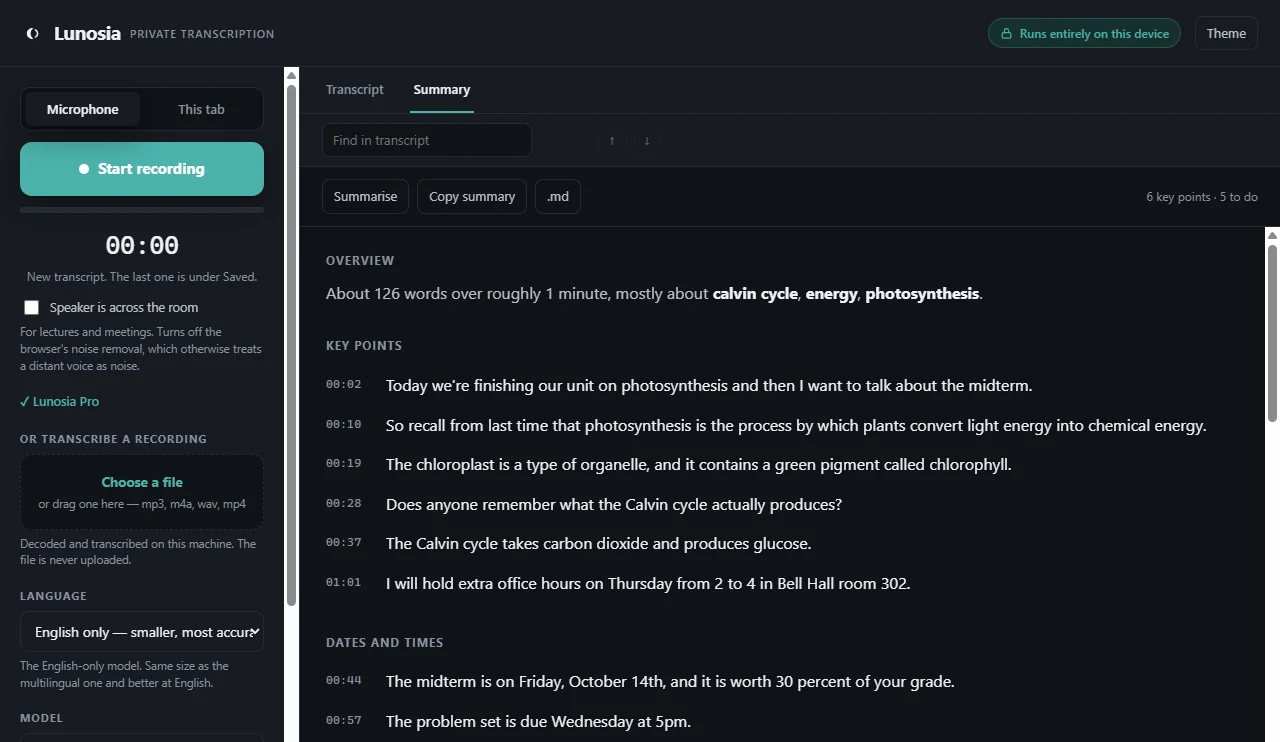Click timestamp 00:44 under Dates and Times

343,680
